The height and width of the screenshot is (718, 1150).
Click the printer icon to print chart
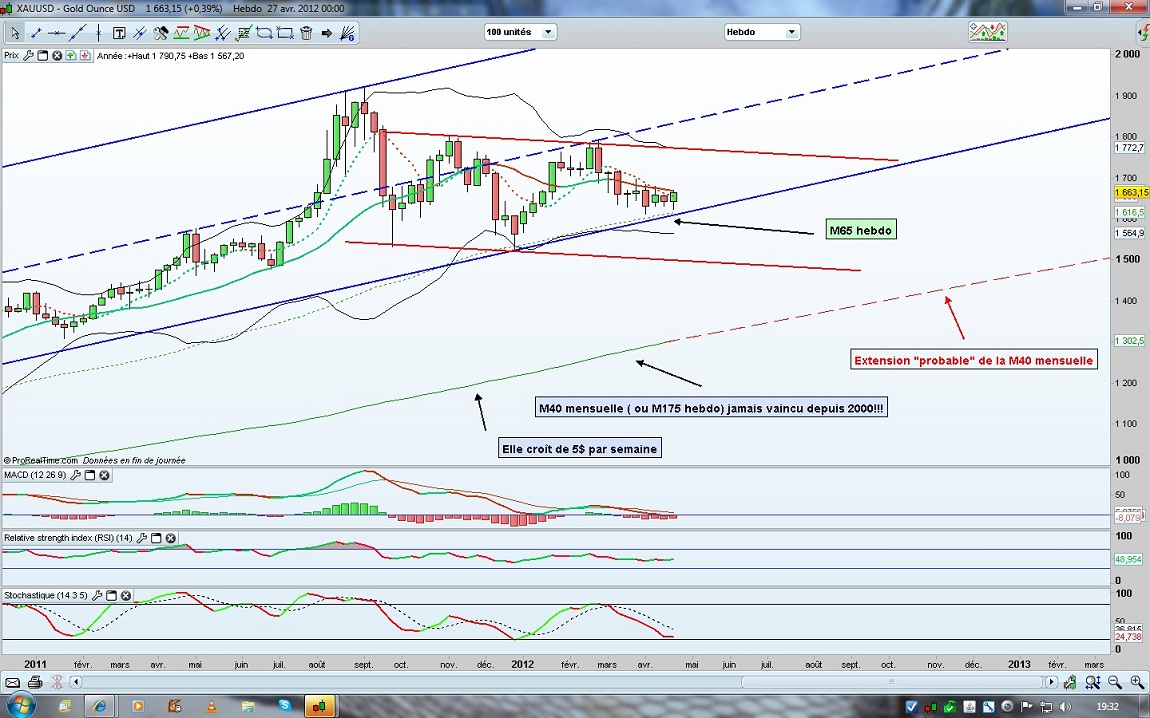35,682
